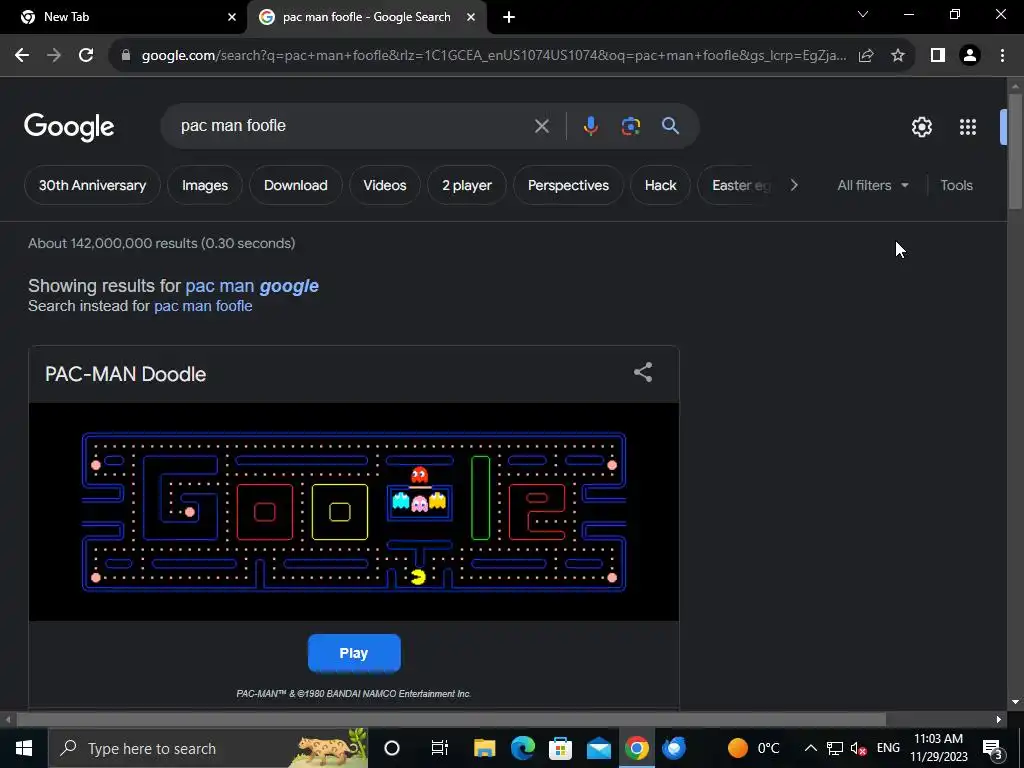Expand the All filters dropdown
The width and height of the screenshot is (1024, 768).
[872, 185]
